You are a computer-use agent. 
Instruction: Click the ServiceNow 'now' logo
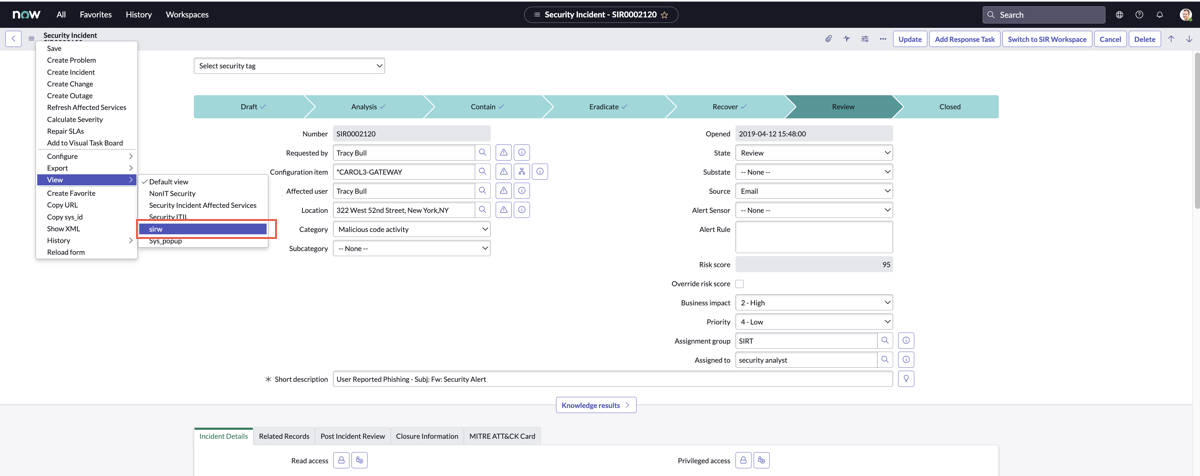[27, 15]
